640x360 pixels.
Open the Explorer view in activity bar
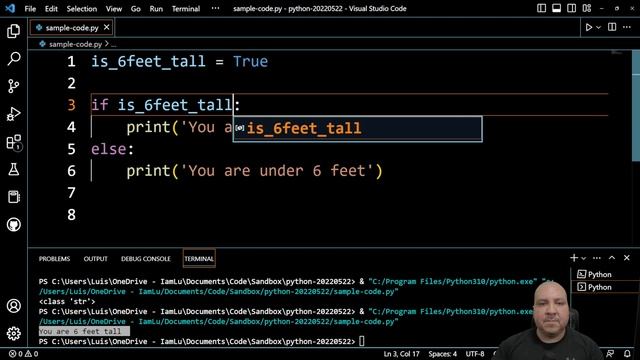[13, 31]
